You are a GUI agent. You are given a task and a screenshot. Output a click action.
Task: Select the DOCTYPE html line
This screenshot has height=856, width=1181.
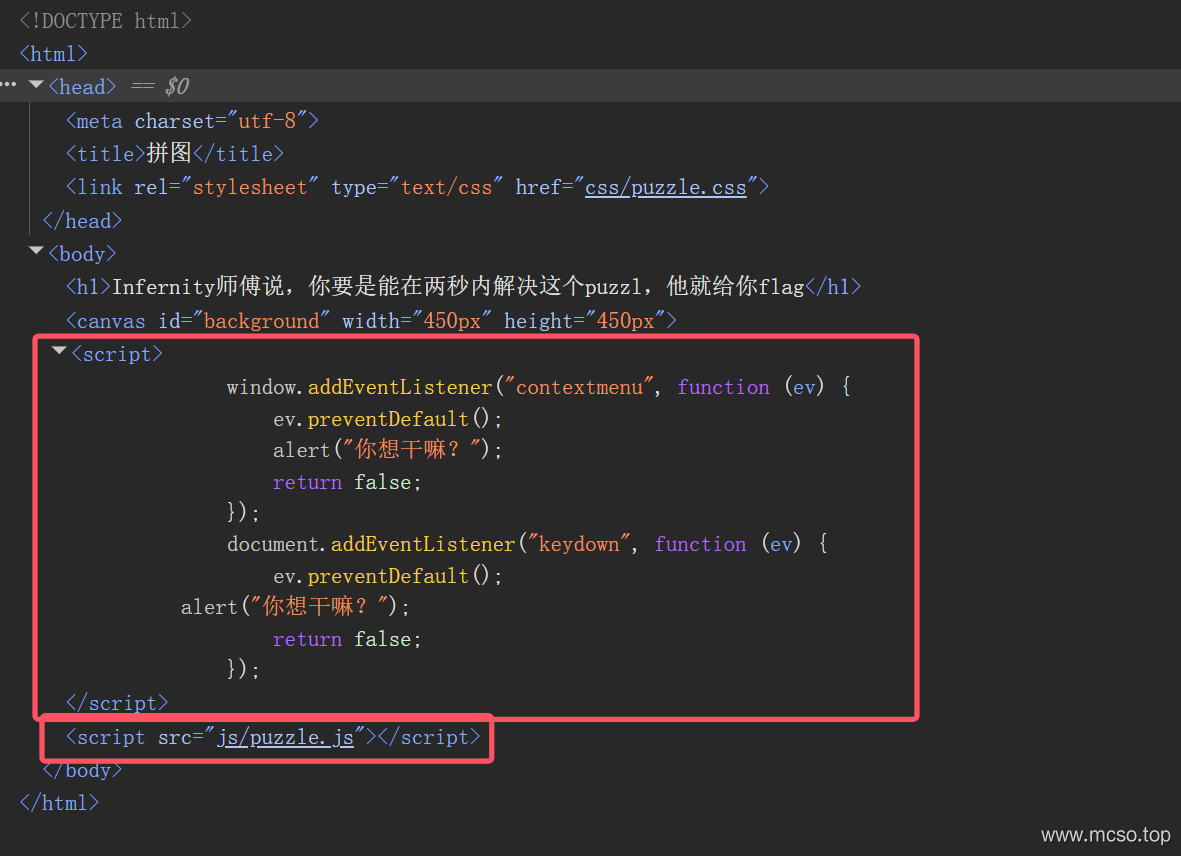pyautogui.click(x=105, y=21)
